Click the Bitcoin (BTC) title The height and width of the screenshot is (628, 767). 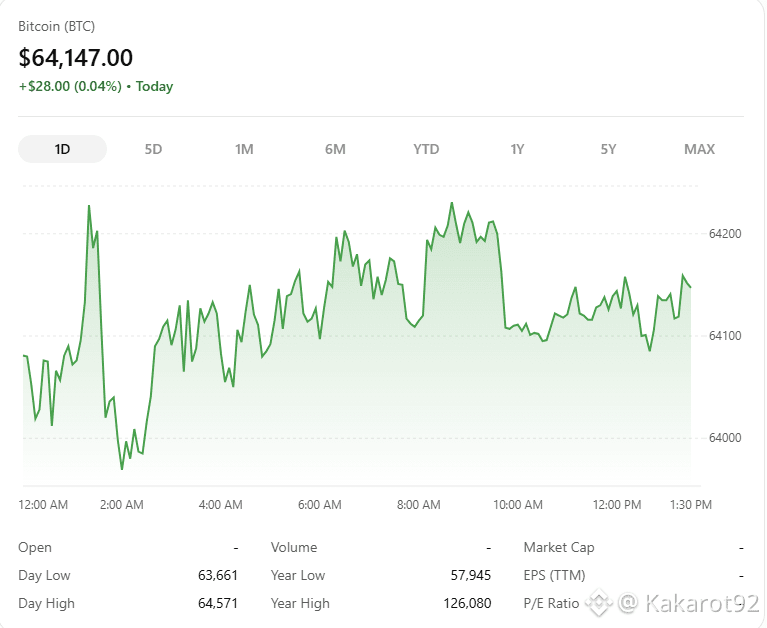pos(56,26)
